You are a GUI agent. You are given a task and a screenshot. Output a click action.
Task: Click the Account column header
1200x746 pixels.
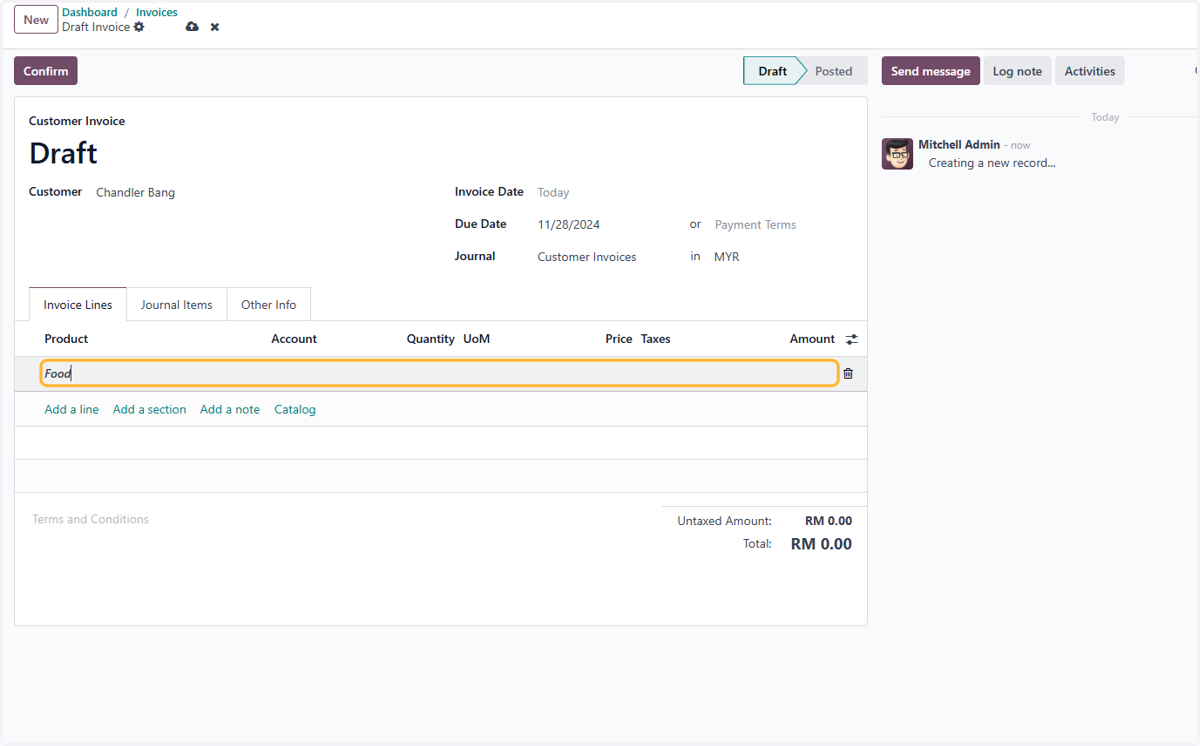[x=294, y=339]
